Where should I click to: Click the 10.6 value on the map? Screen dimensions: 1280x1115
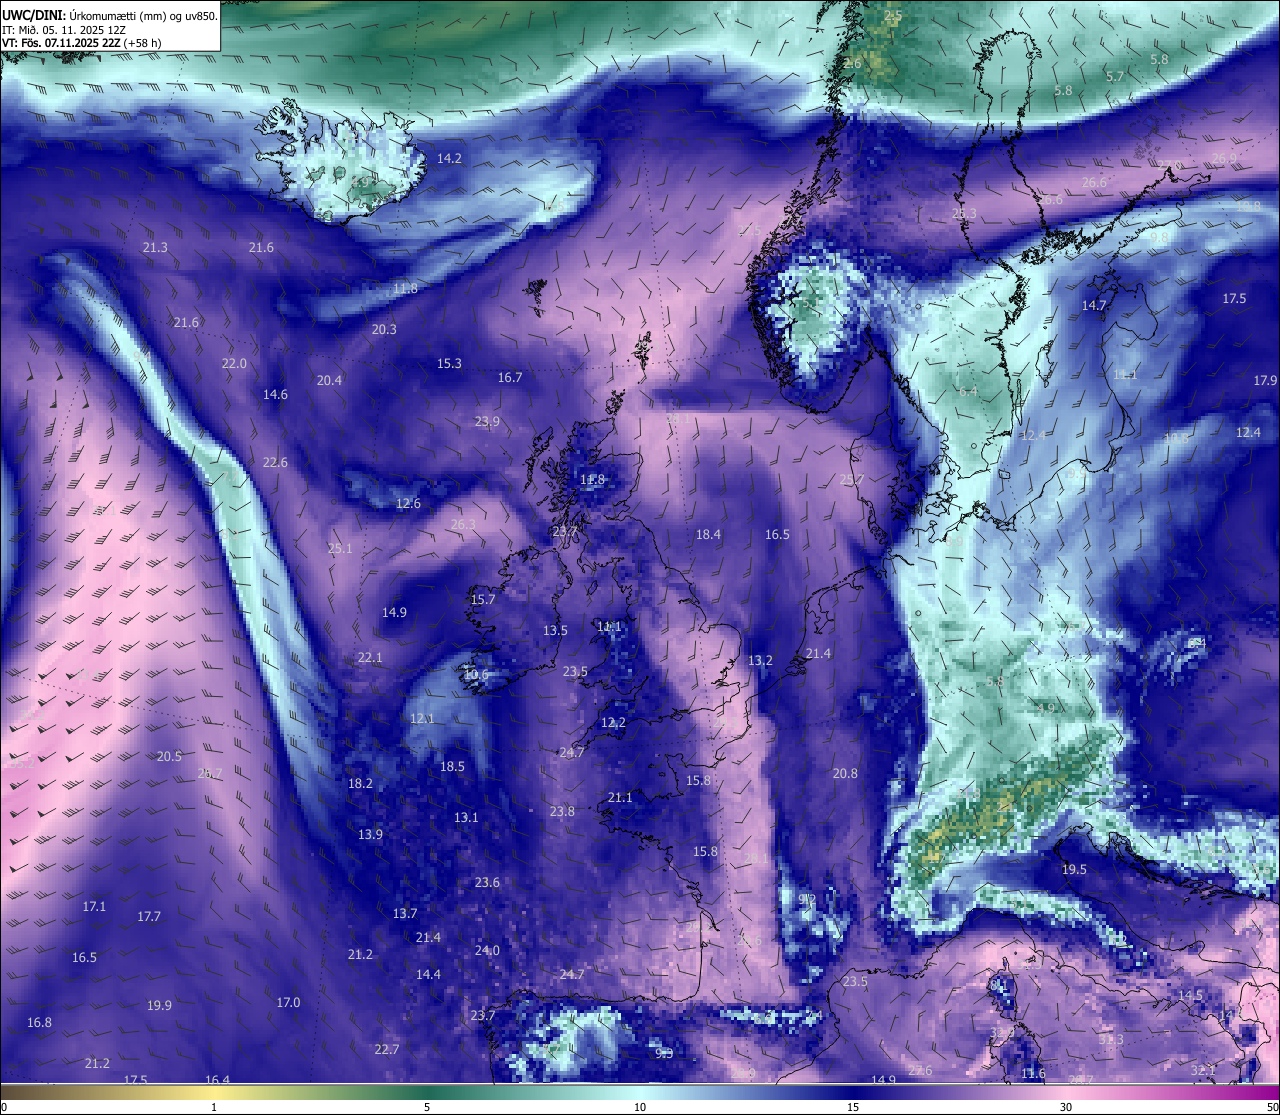coord(476,674)
